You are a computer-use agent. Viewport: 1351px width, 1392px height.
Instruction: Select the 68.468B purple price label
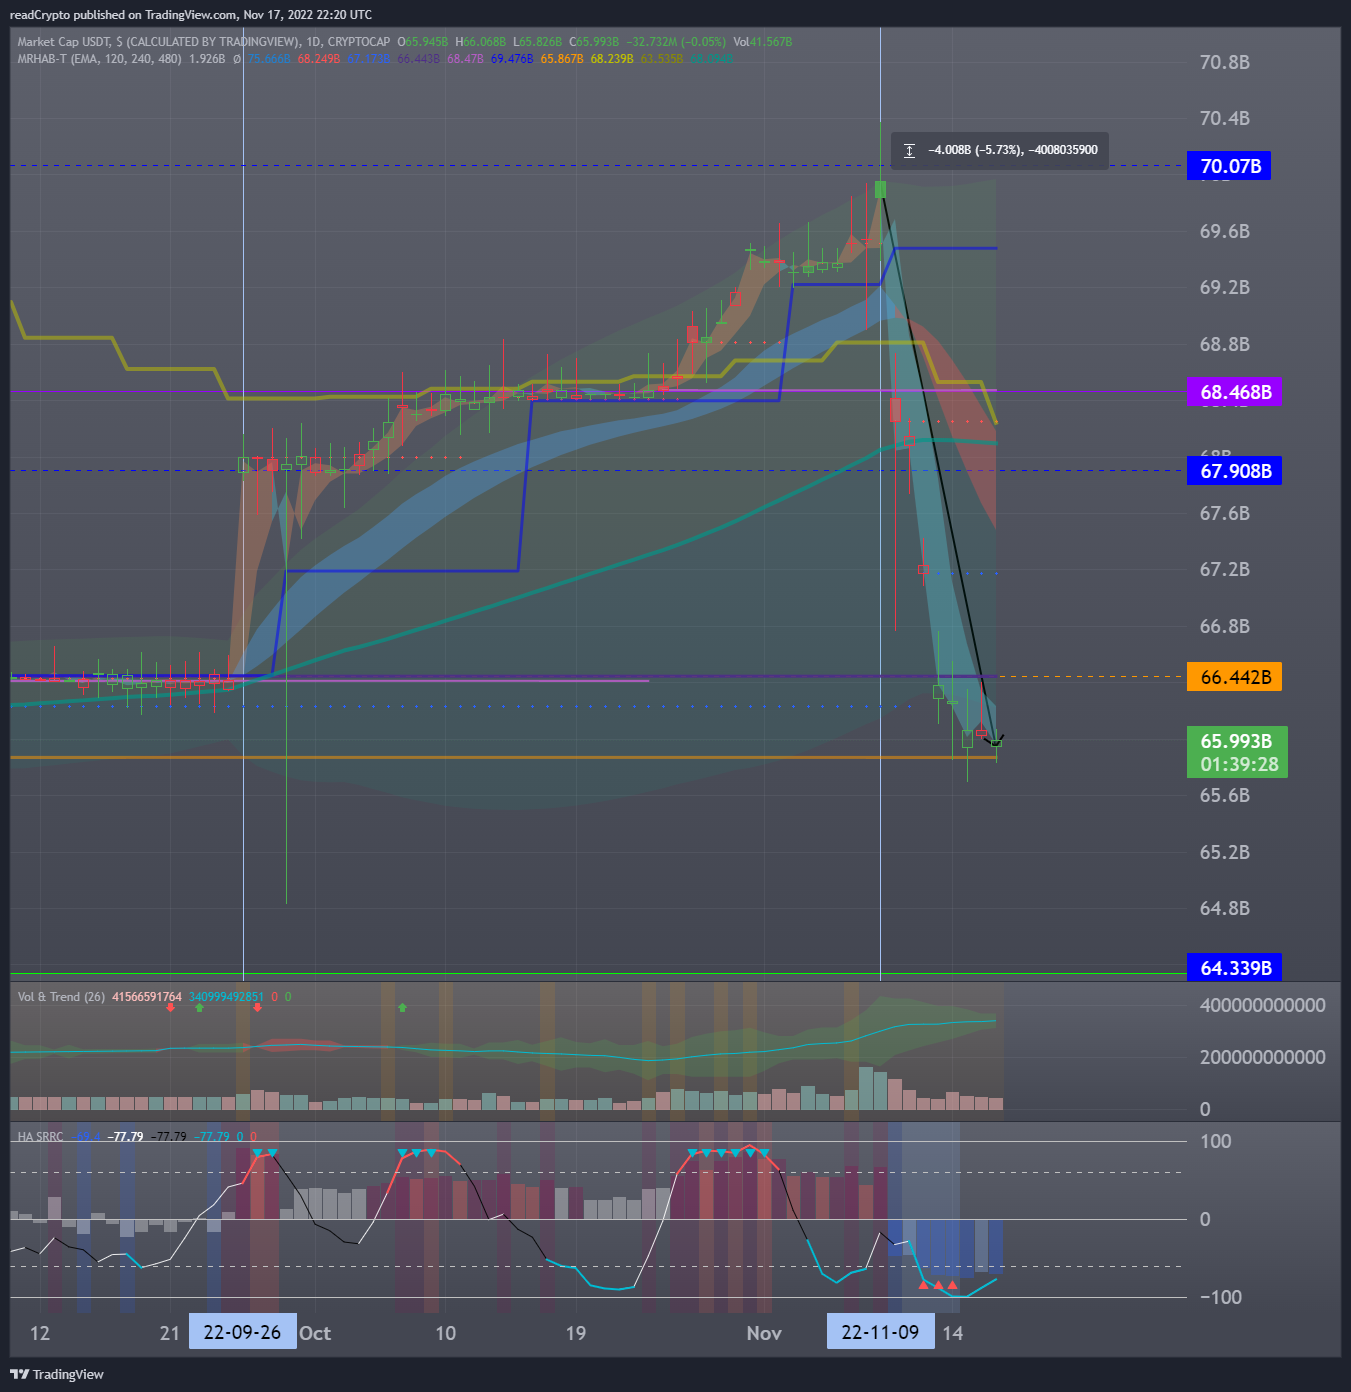point(1234,392)
